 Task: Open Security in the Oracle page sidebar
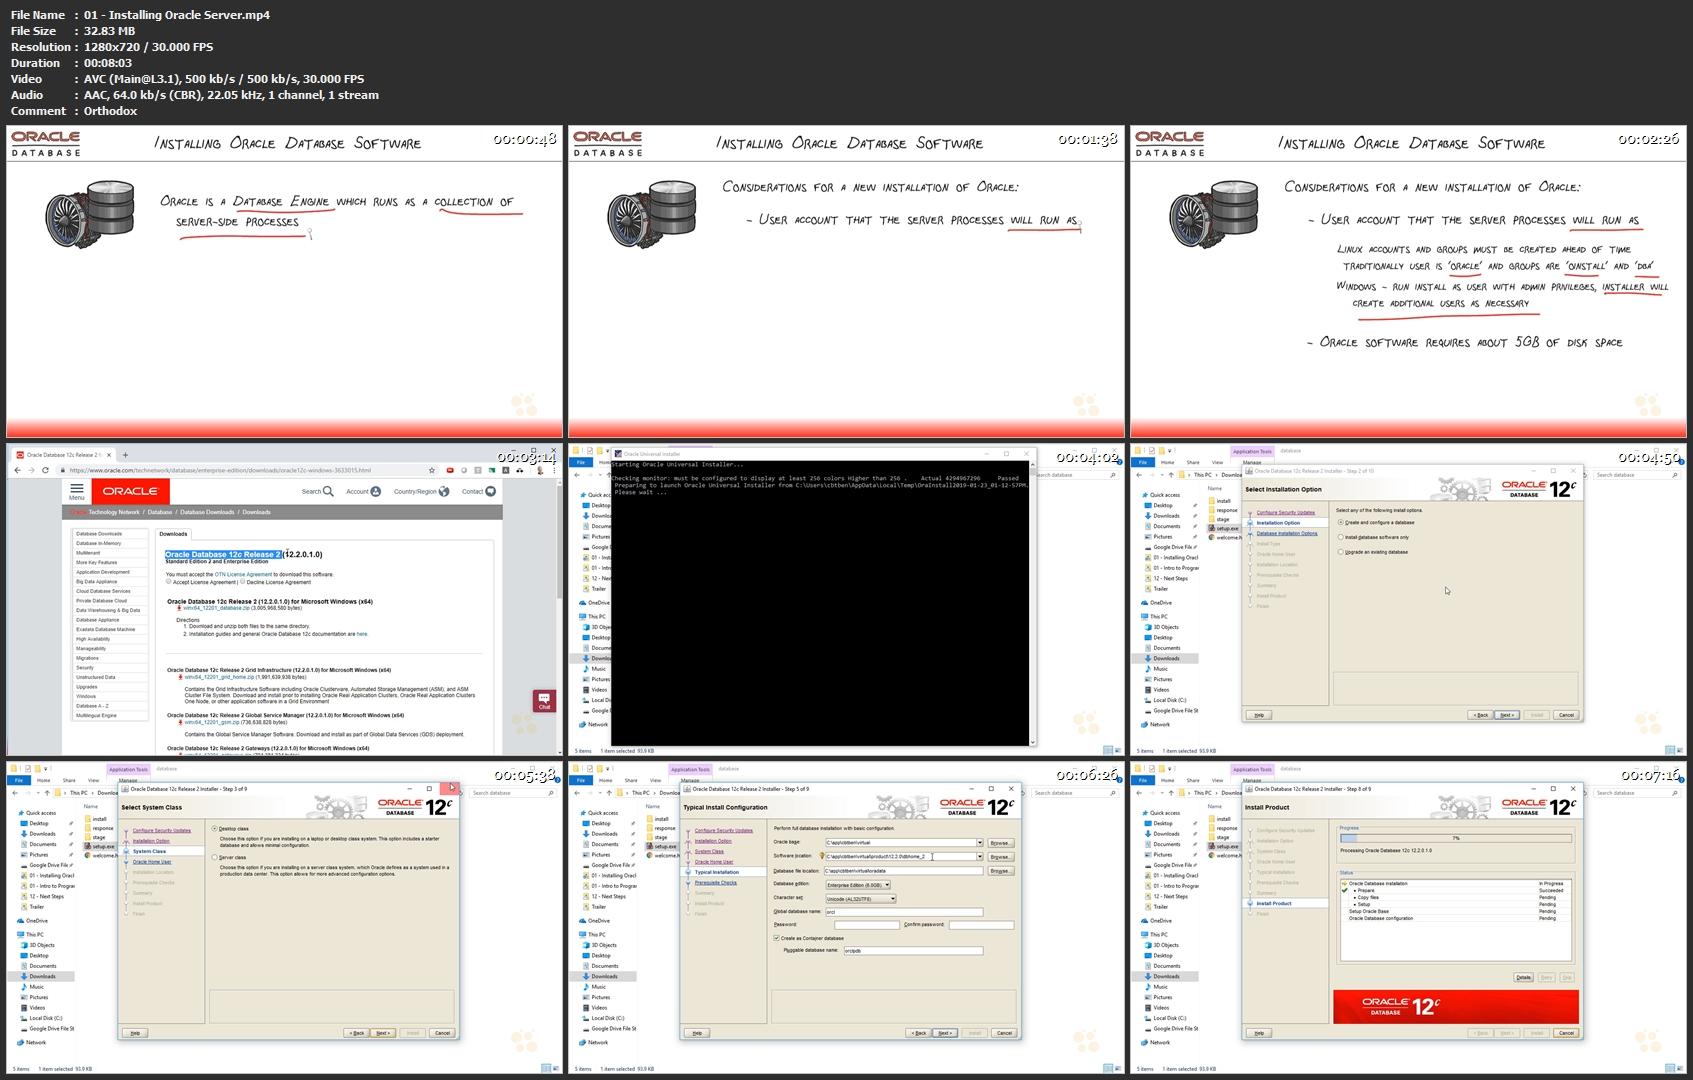[85, 668]
